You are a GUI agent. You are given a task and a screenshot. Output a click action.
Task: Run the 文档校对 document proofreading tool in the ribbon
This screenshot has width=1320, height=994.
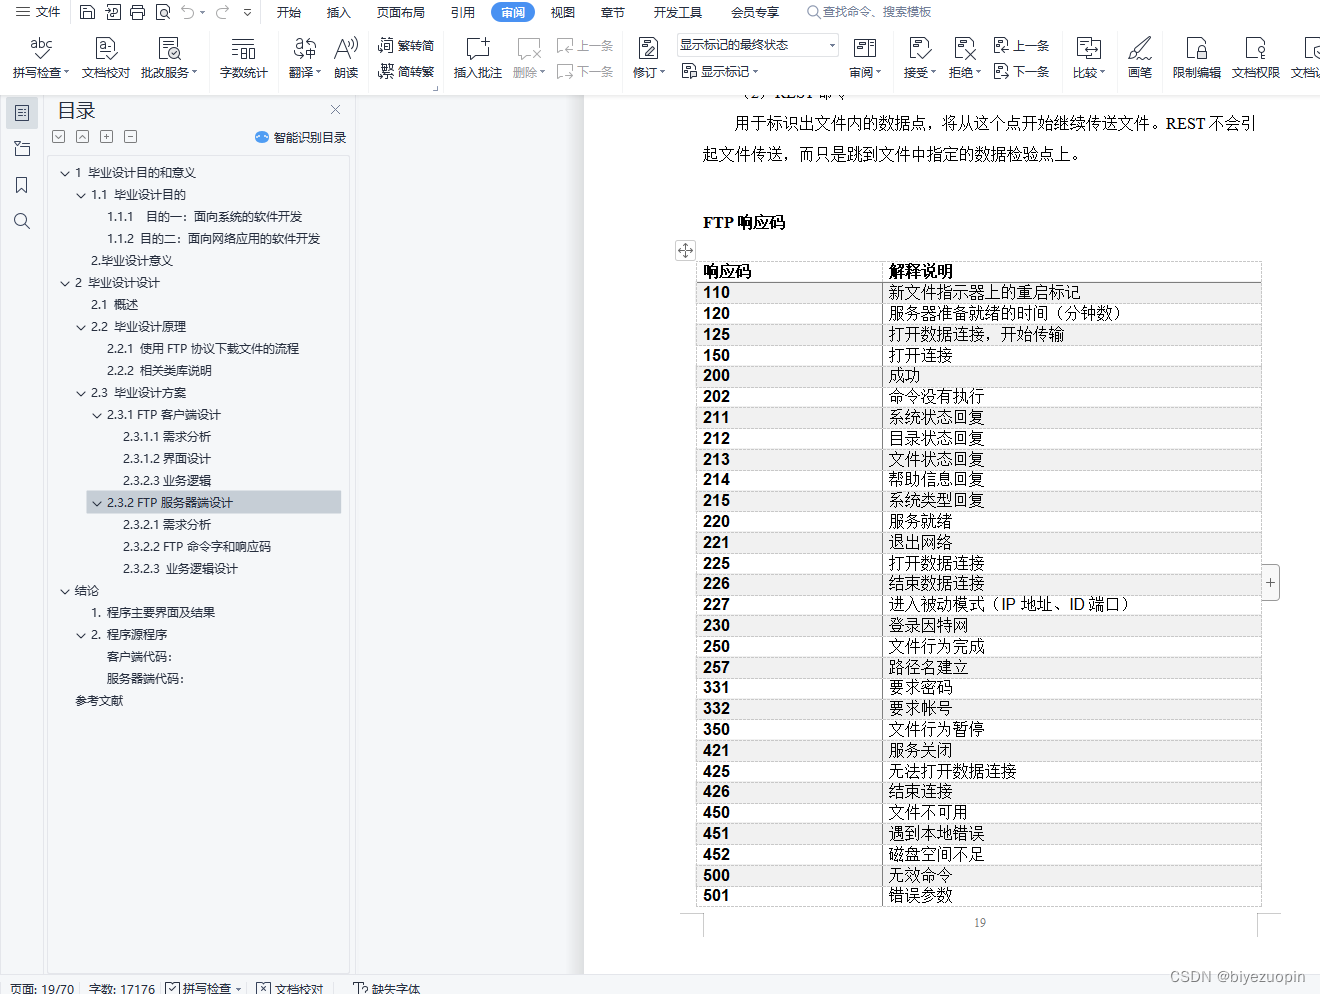(x=106, y=58)
